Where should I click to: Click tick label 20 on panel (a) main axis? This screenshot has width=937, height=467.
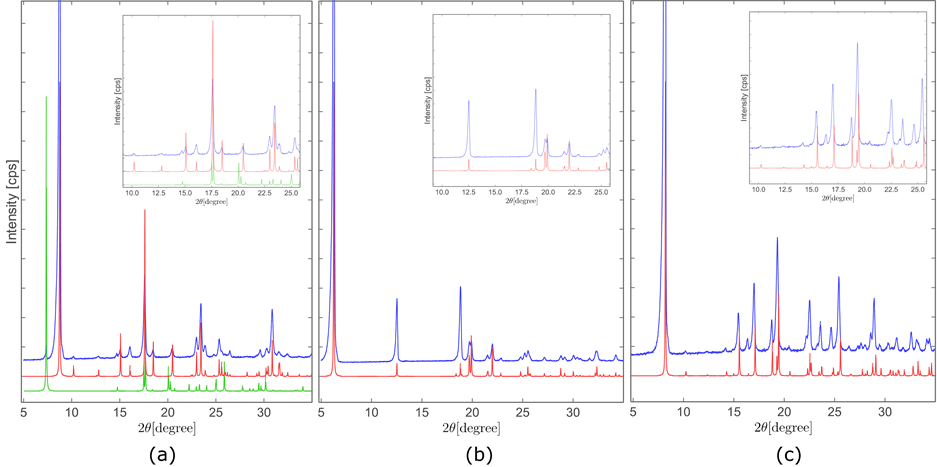[167, 413]
